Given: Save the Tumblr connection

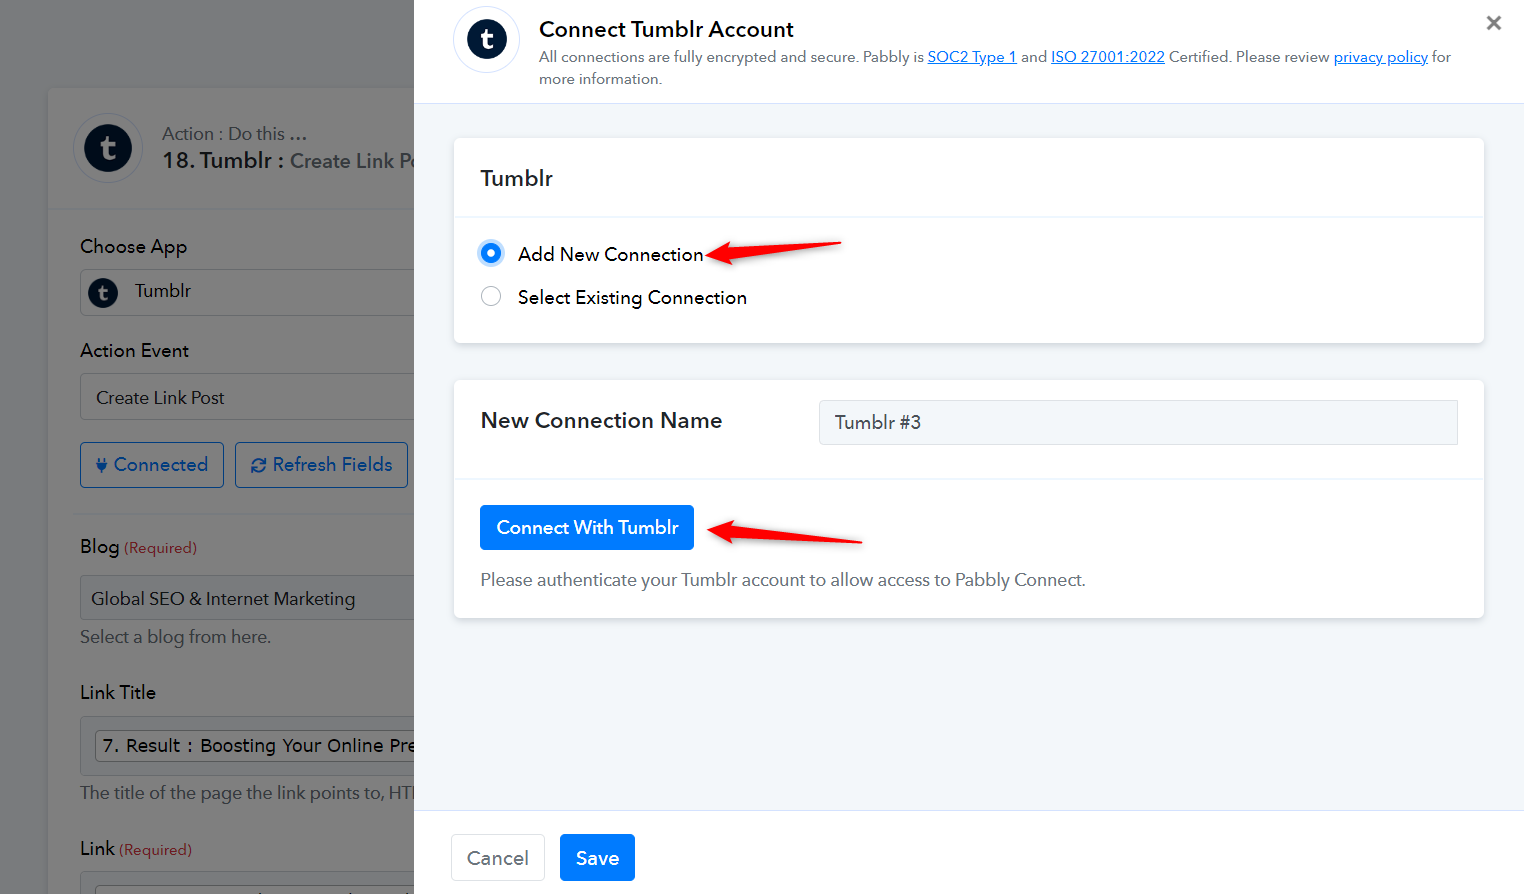Looking at the screenshot, I should pyautogui.click(x=597, y=858).
